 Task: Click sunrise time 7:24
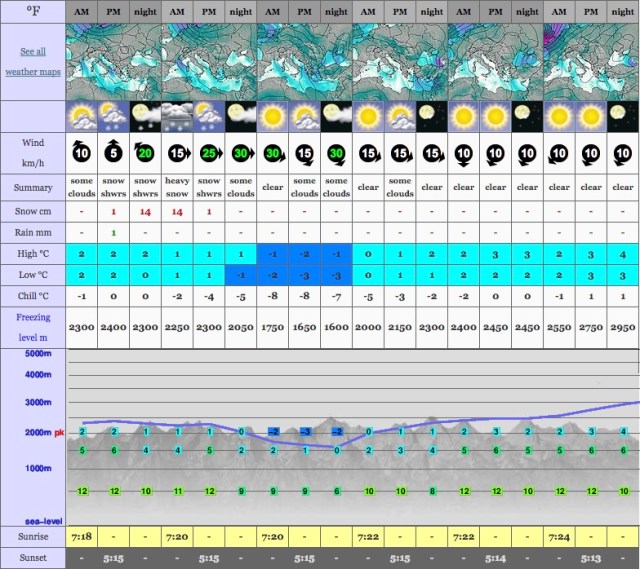click(559, 537)
